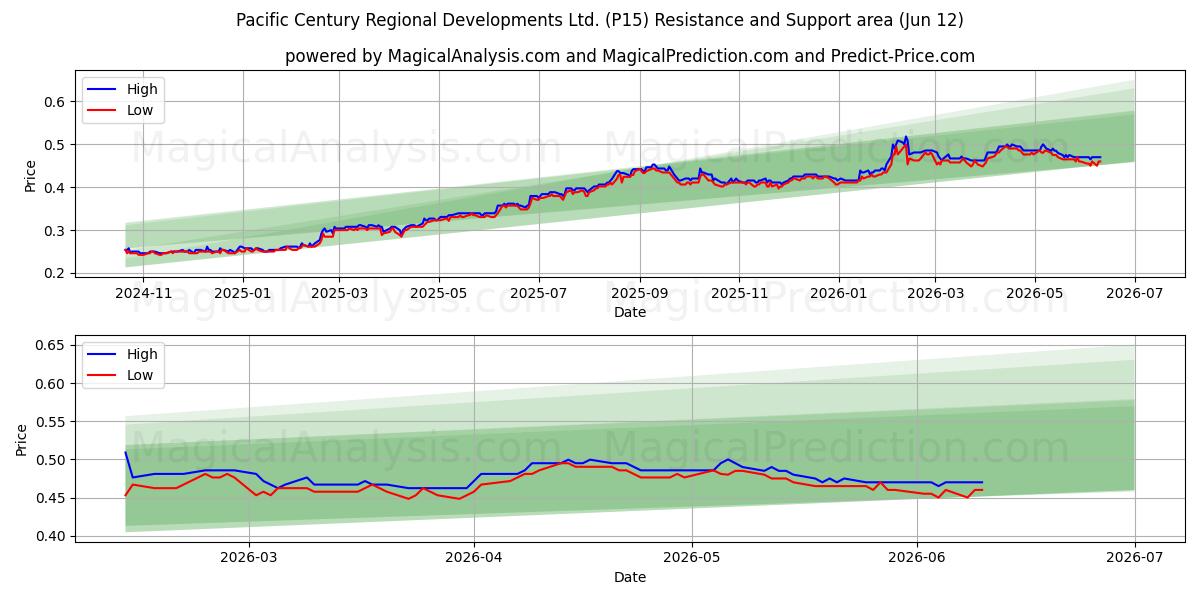The width and height of the screenshot is (1200, 600).
Task: Click the '0.4' y-axis tick on top chart
Action: pos(54,188)
